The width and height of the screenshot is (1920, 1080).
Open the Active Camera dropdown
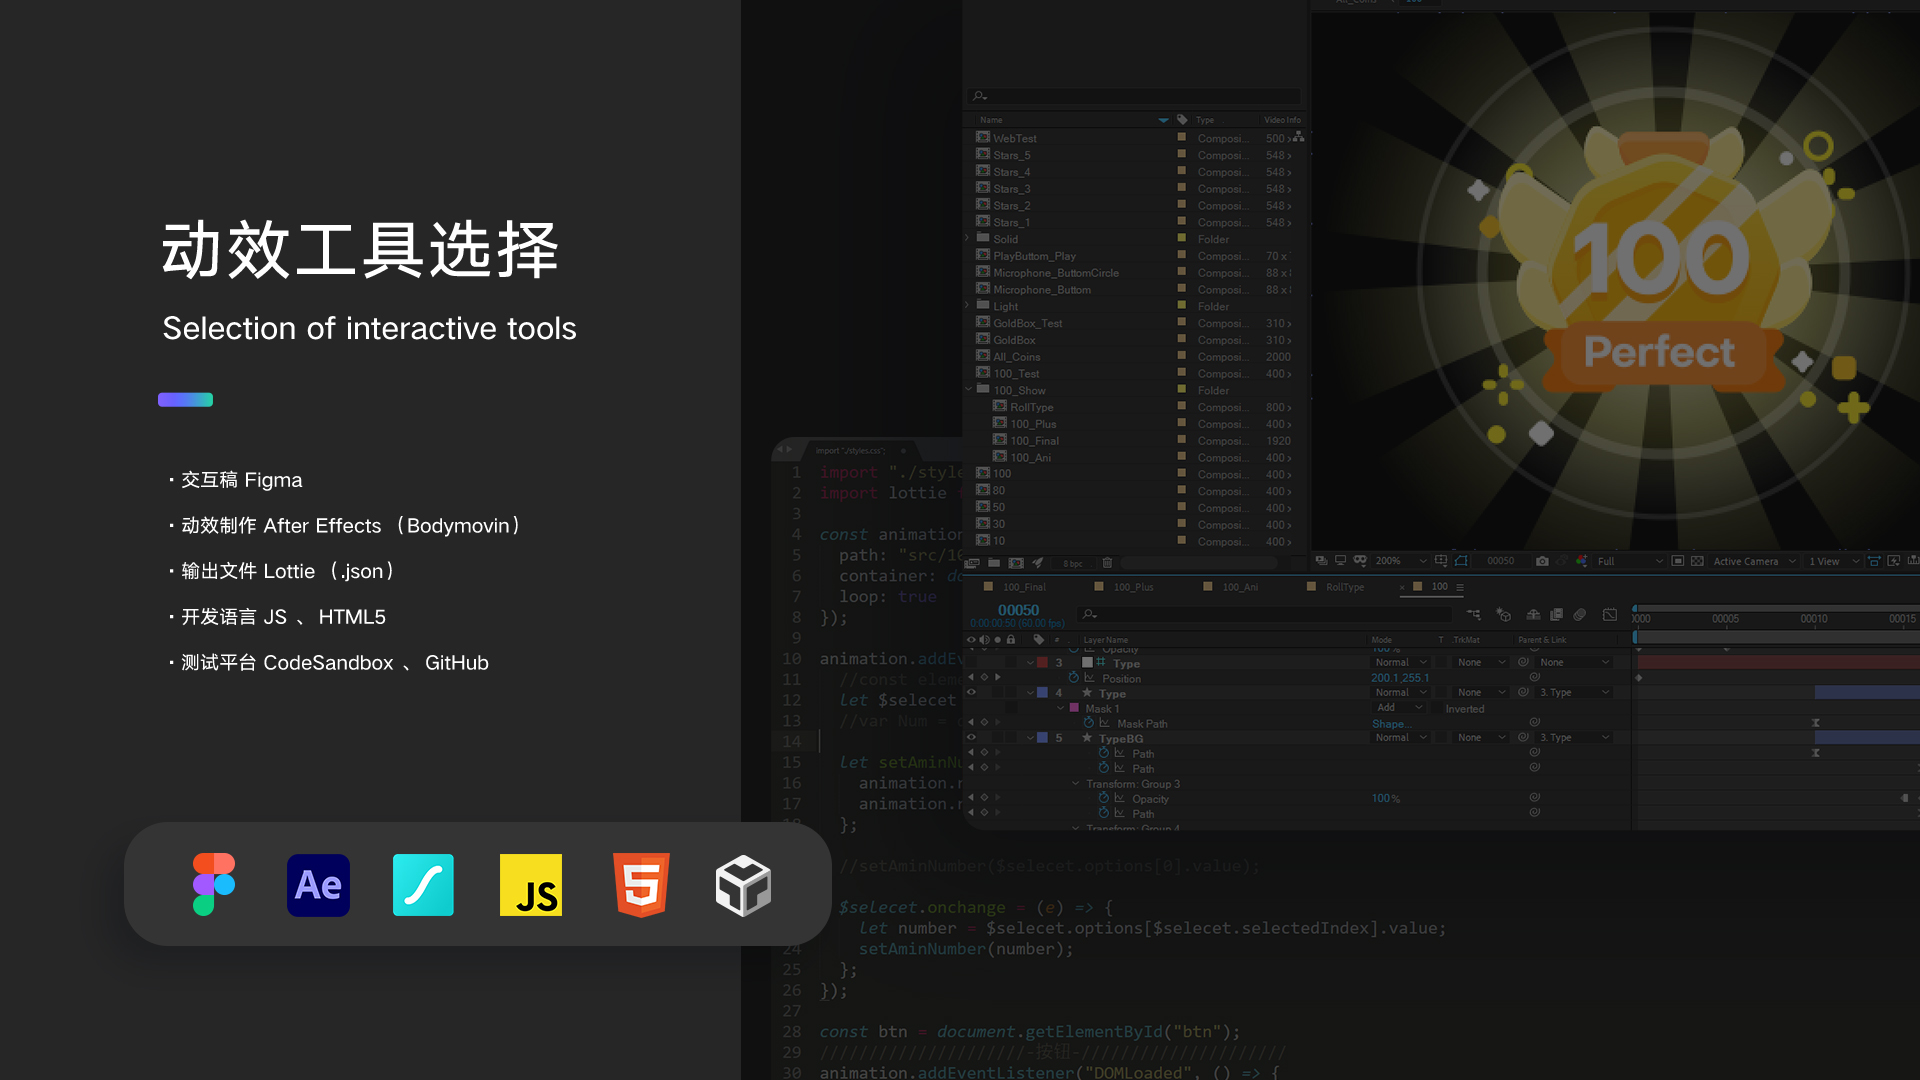click(x=1754, y=561)
